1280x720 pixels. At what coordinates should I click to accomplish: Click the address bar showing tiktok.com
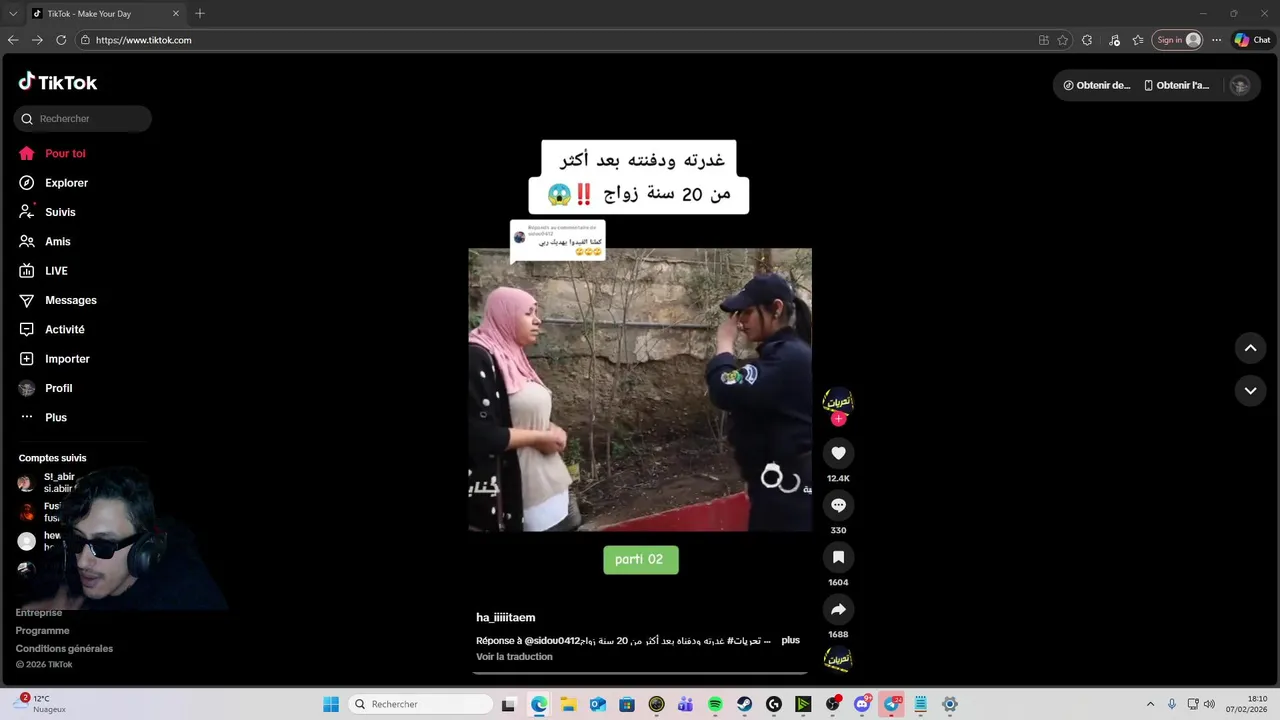tap(550, 40)
